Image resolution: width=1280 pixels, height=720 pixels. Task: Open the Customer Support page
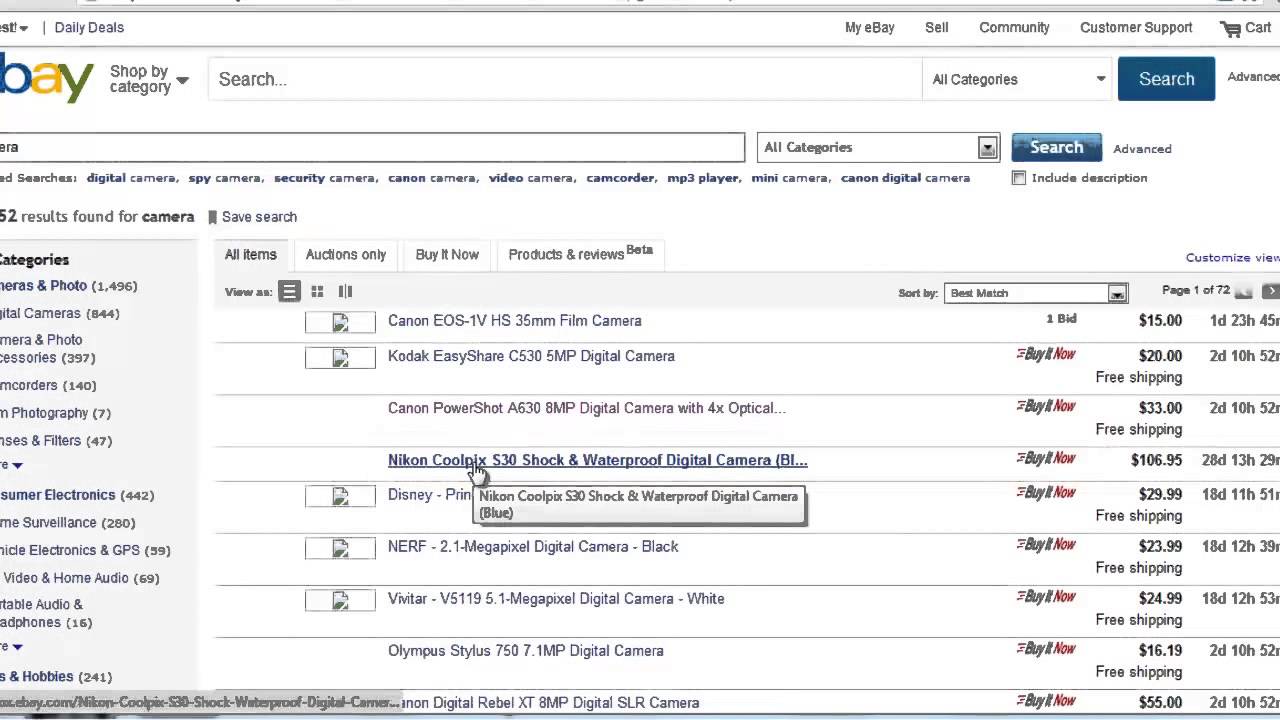pos(1136,28)
